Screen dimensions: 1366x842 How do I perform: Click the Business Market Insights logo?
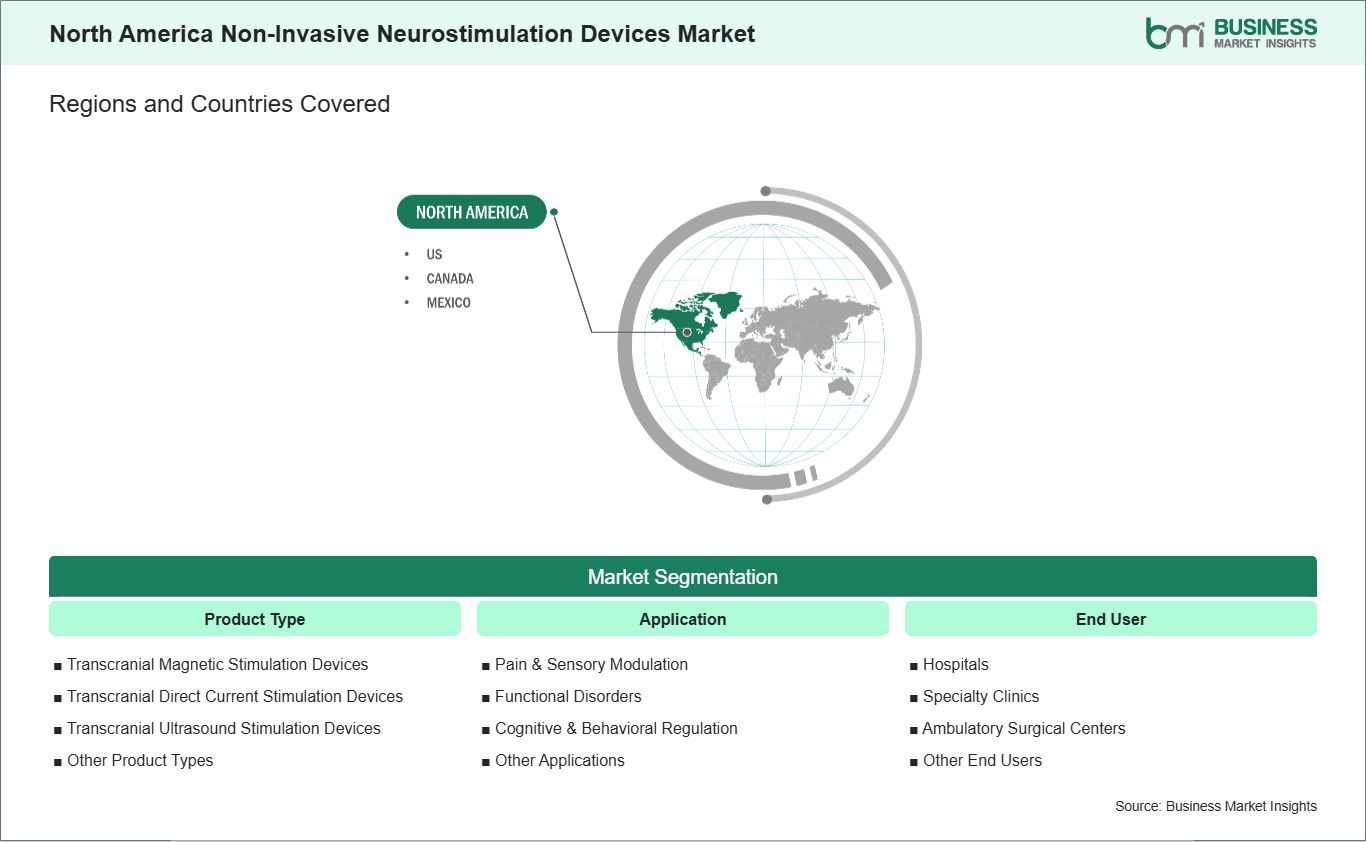point(1231,33)
